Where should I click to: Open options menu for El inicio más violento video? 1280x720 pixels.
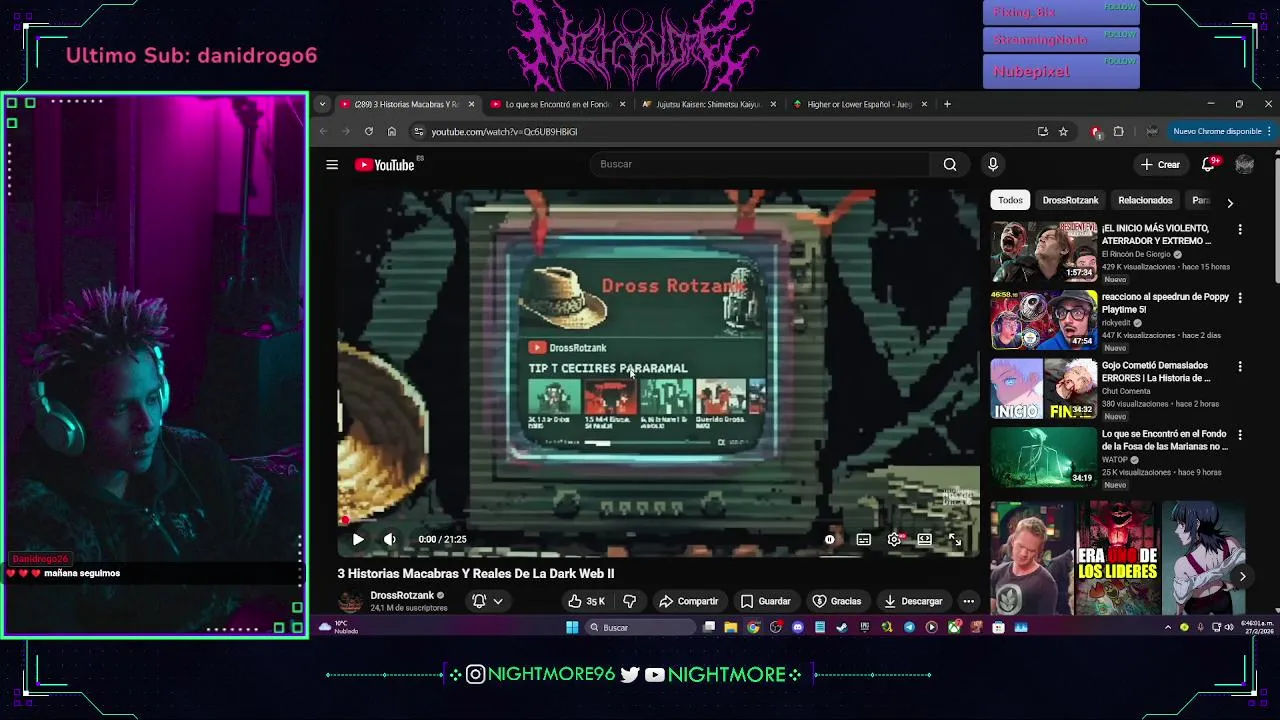(x=1240, y=230)
